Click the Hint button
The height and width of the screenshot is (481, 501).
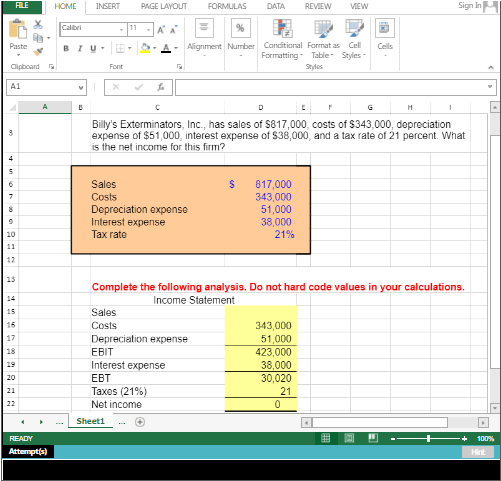click(x=478, y=452)
